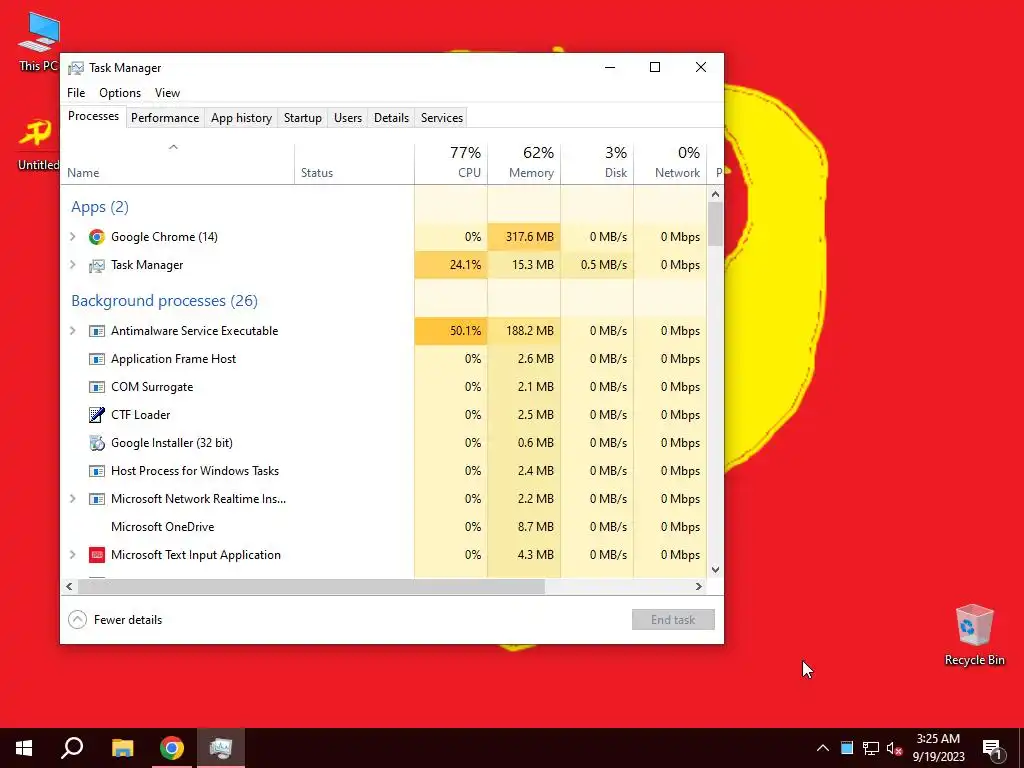This screenshot has height=768, width=1024.
Task: Expand the Google Chrome (14) process group
Action: [x=72, y=237]
